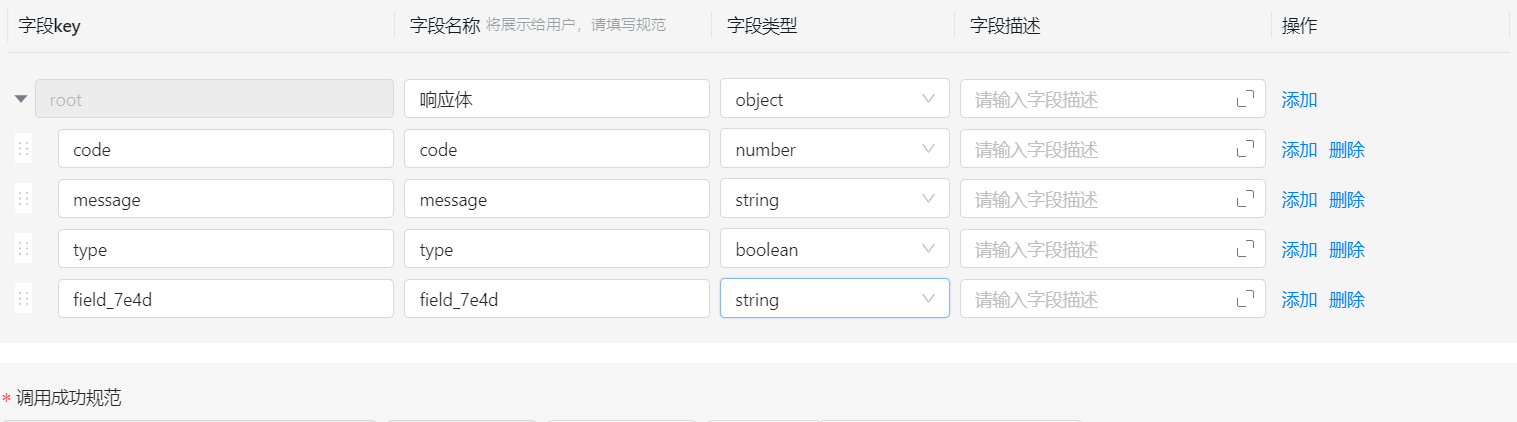1517x422 pixels.
Task: Click the drag handle beside type row
Action: [x=24, y=249]
